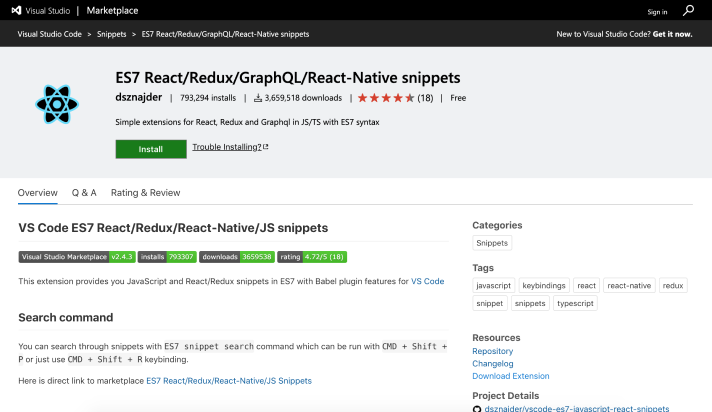Click the 'Simple extensions for React' description
This screenshot has width=712, height=412.
247,122
